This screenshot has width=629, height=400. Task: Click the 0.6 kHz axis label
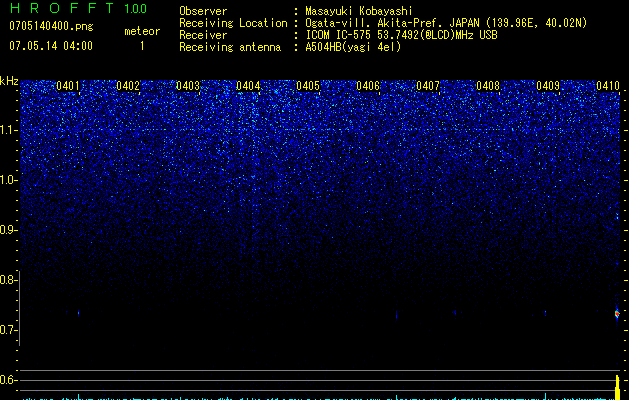[9, 380]
